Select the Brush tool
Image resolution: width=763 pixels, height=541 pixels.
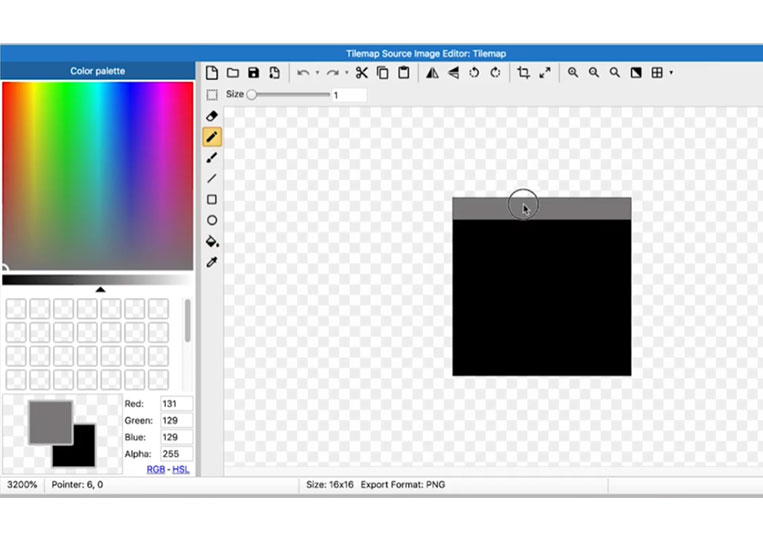(x=212, y=158)
